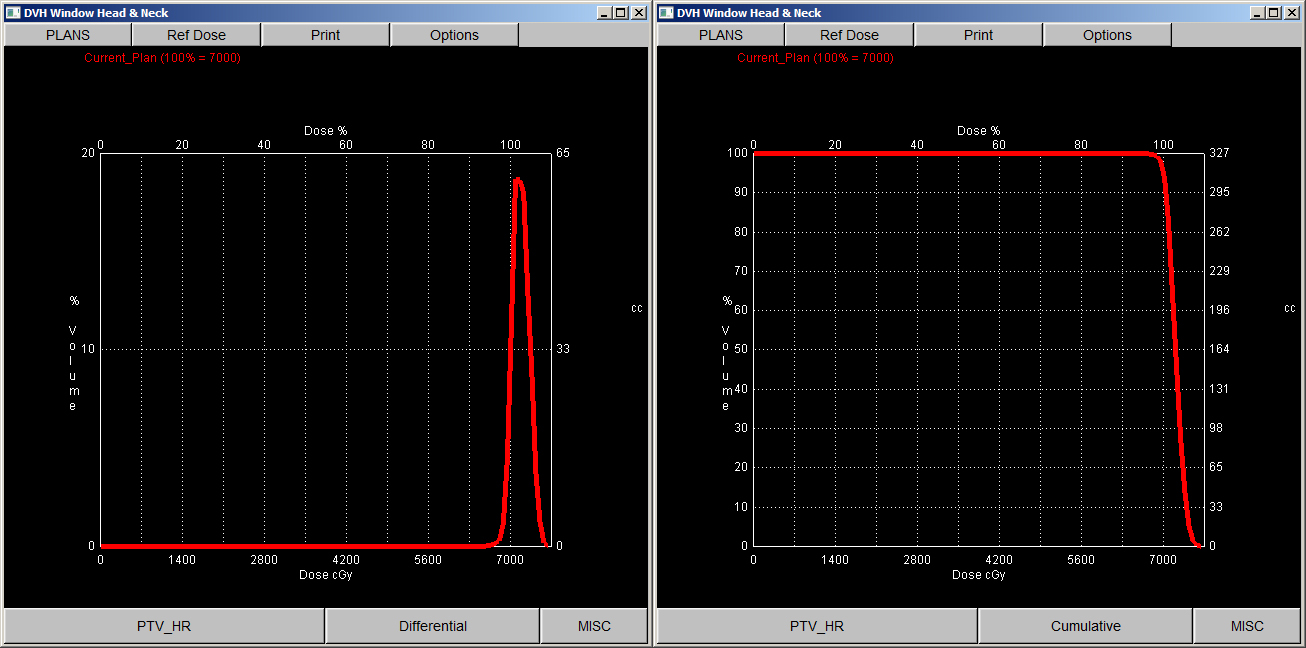1306x648 pixels.
Task: Open the Ref Dose menu in the right window
Action: [848, 34]
